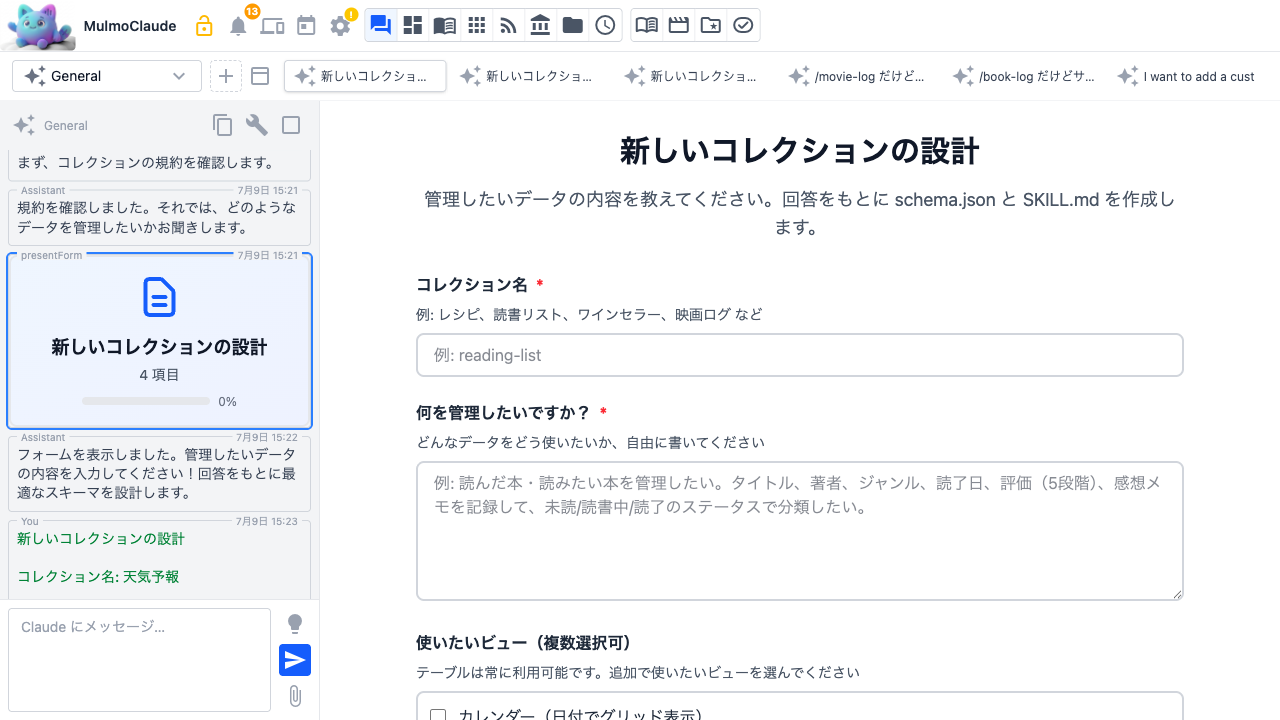Switch to the dashboard layout icon

coord(412,26)
